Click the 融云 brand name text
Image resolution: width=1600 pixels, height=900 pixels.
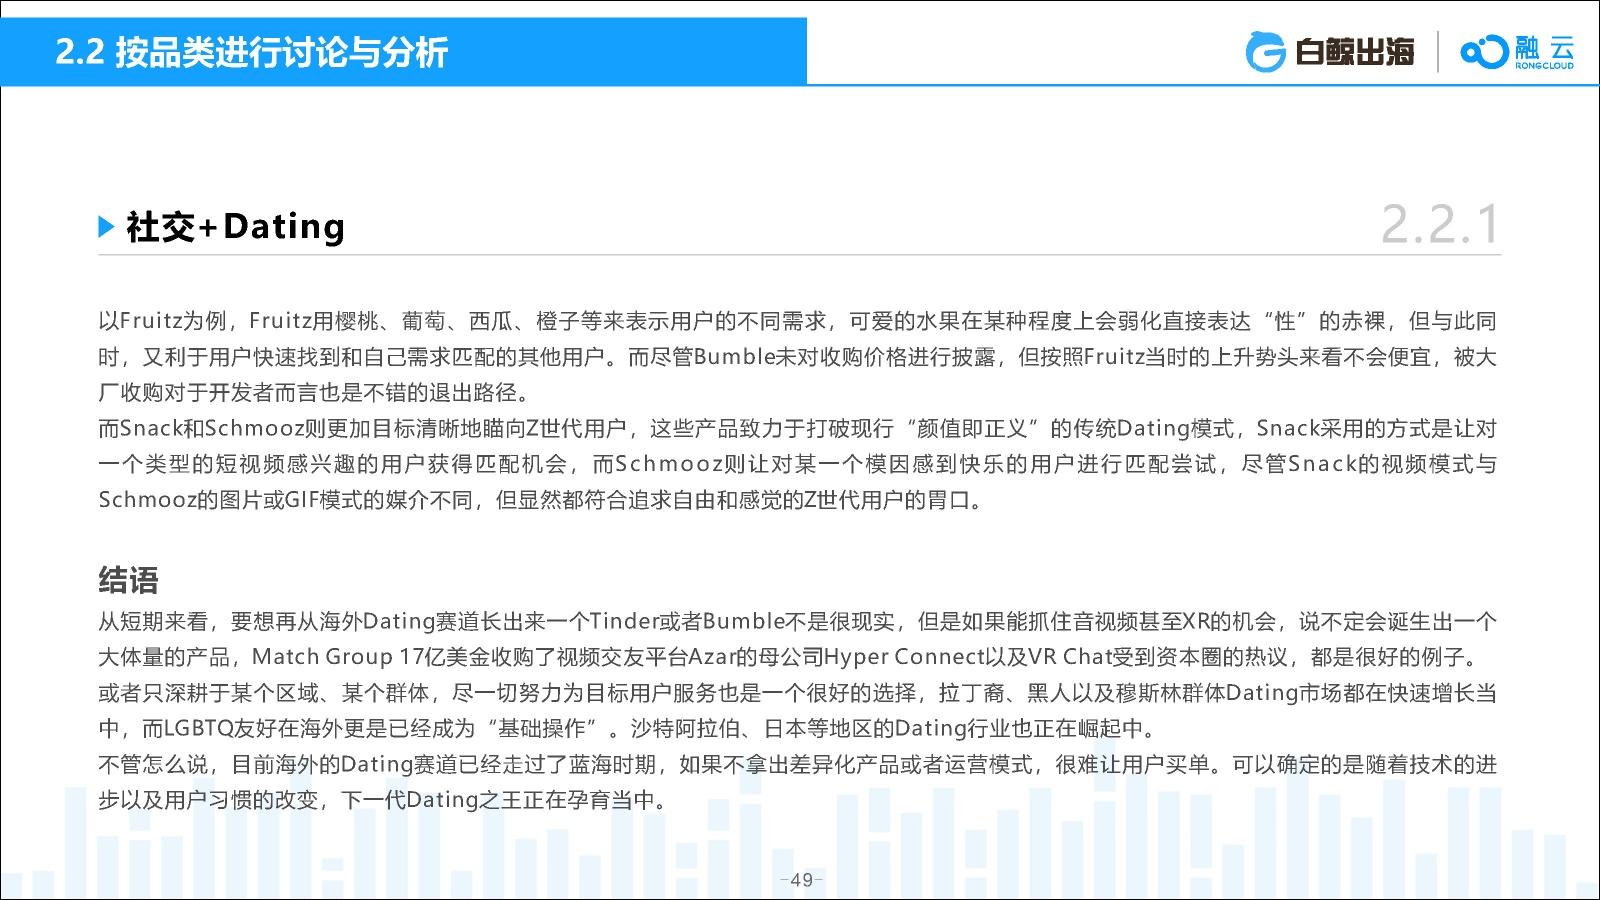pos(1545,48)
